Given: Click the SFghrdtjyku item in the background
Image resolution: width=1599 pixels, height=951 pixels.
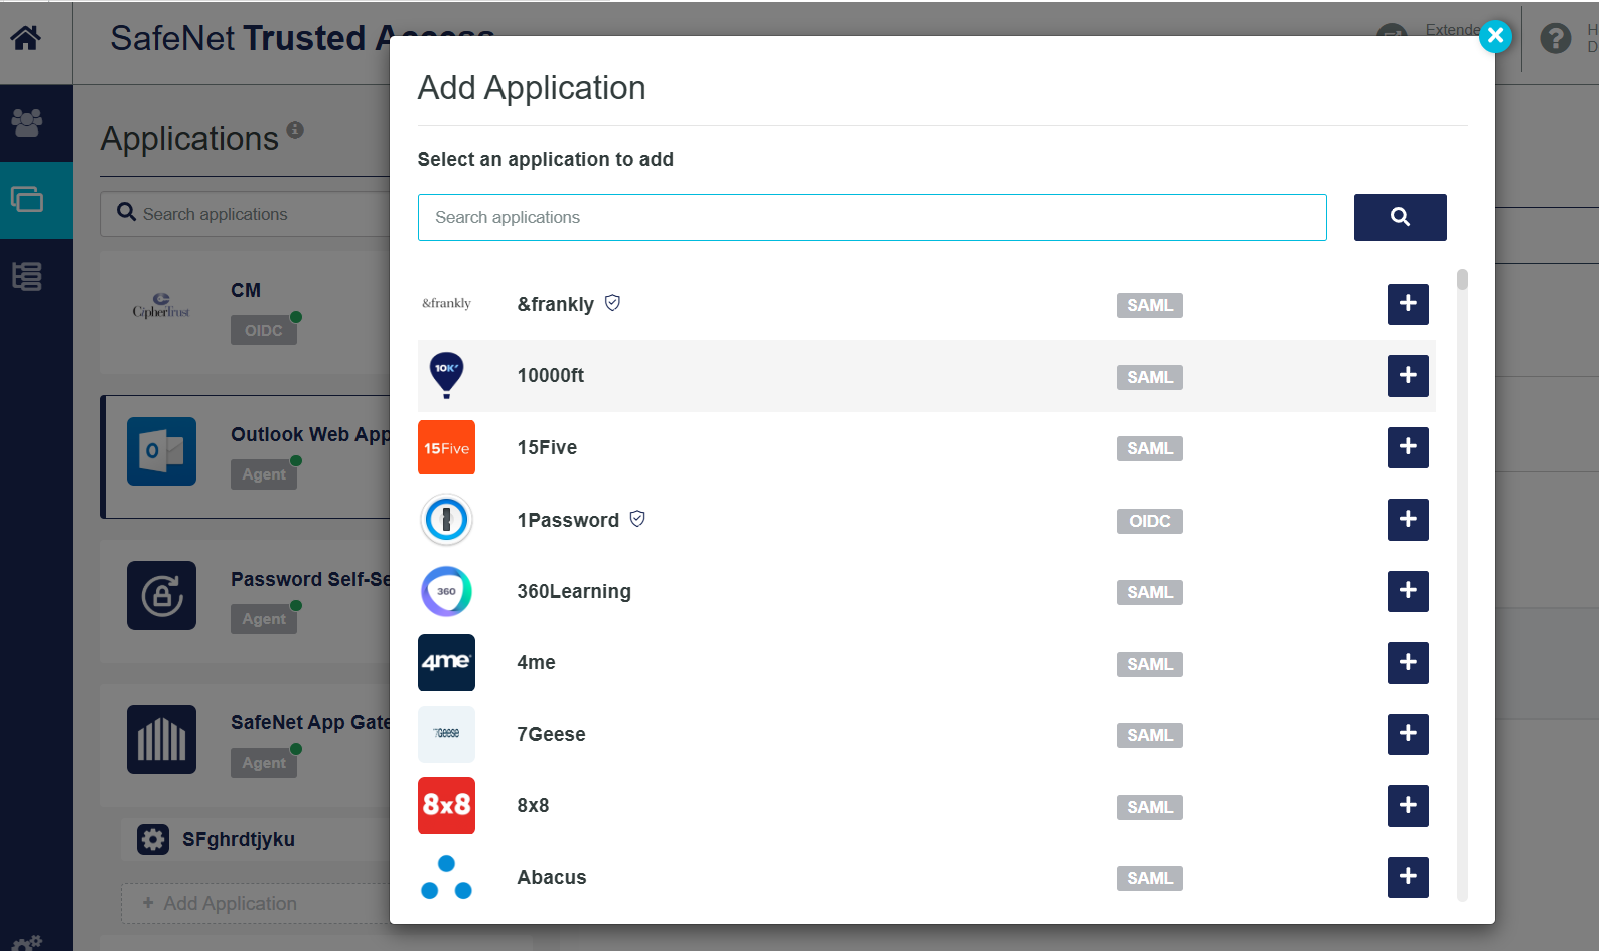Looking at the screenshot, I should click(238, 839).
